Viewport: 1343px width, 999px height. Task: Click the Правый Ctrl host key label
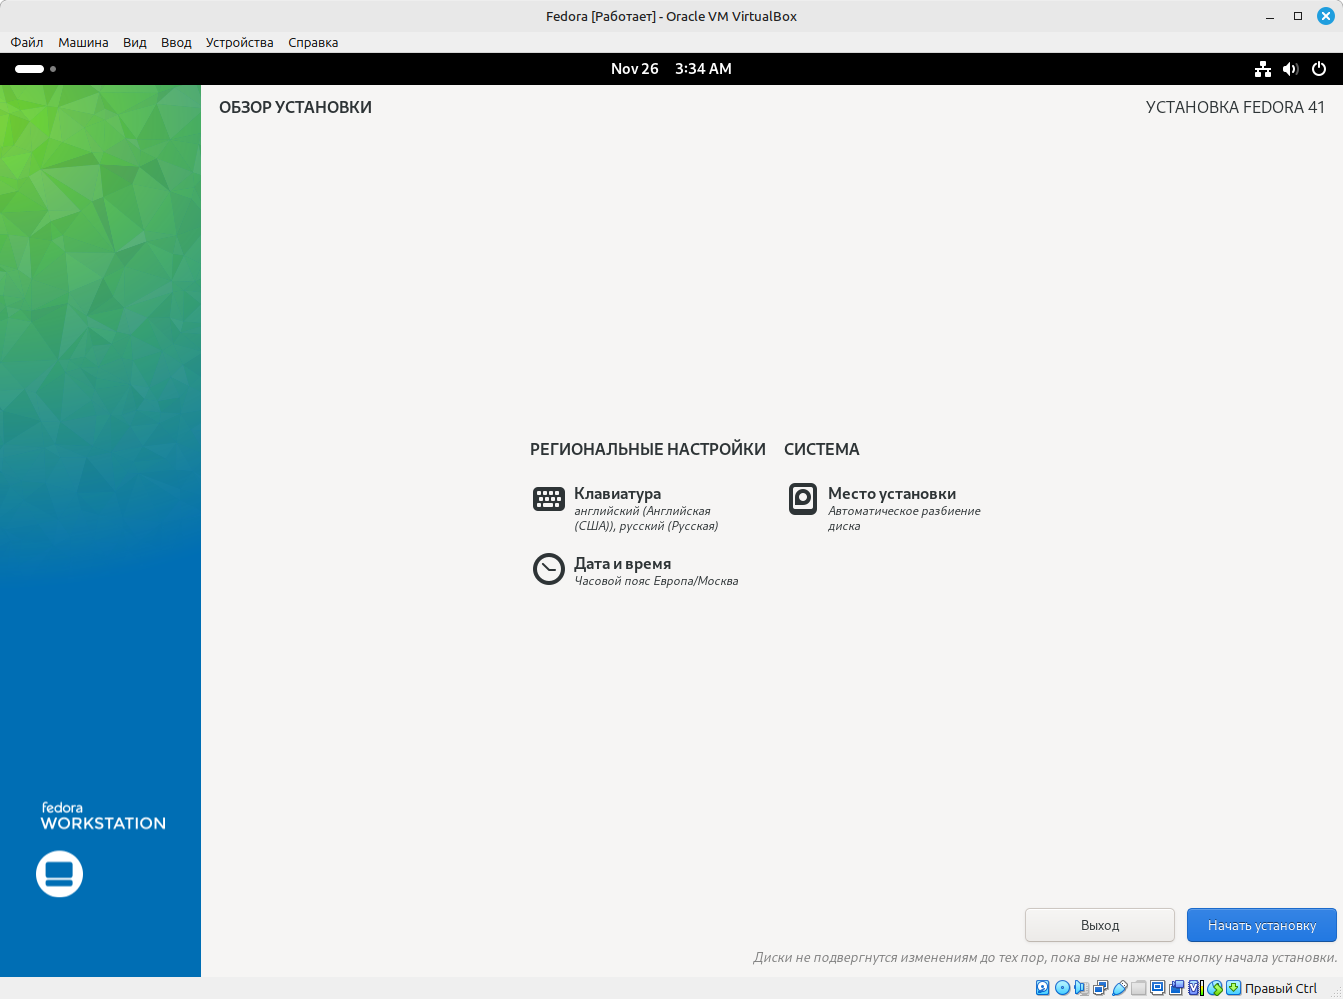point(1281,988)
